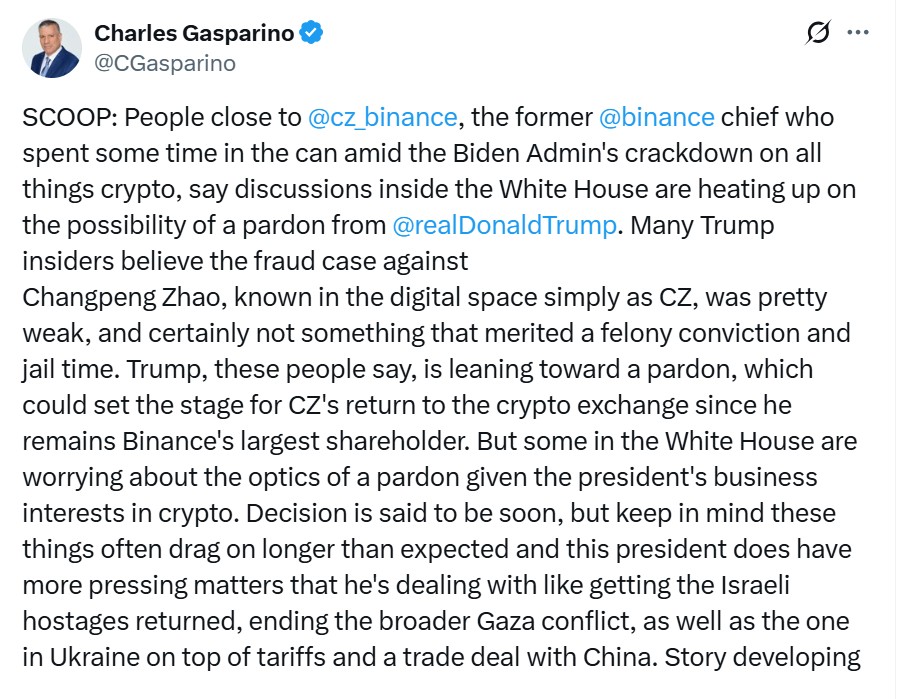The image size is (898, 699).
Task: Follow the @binance mention link
Action: point(656,117)
